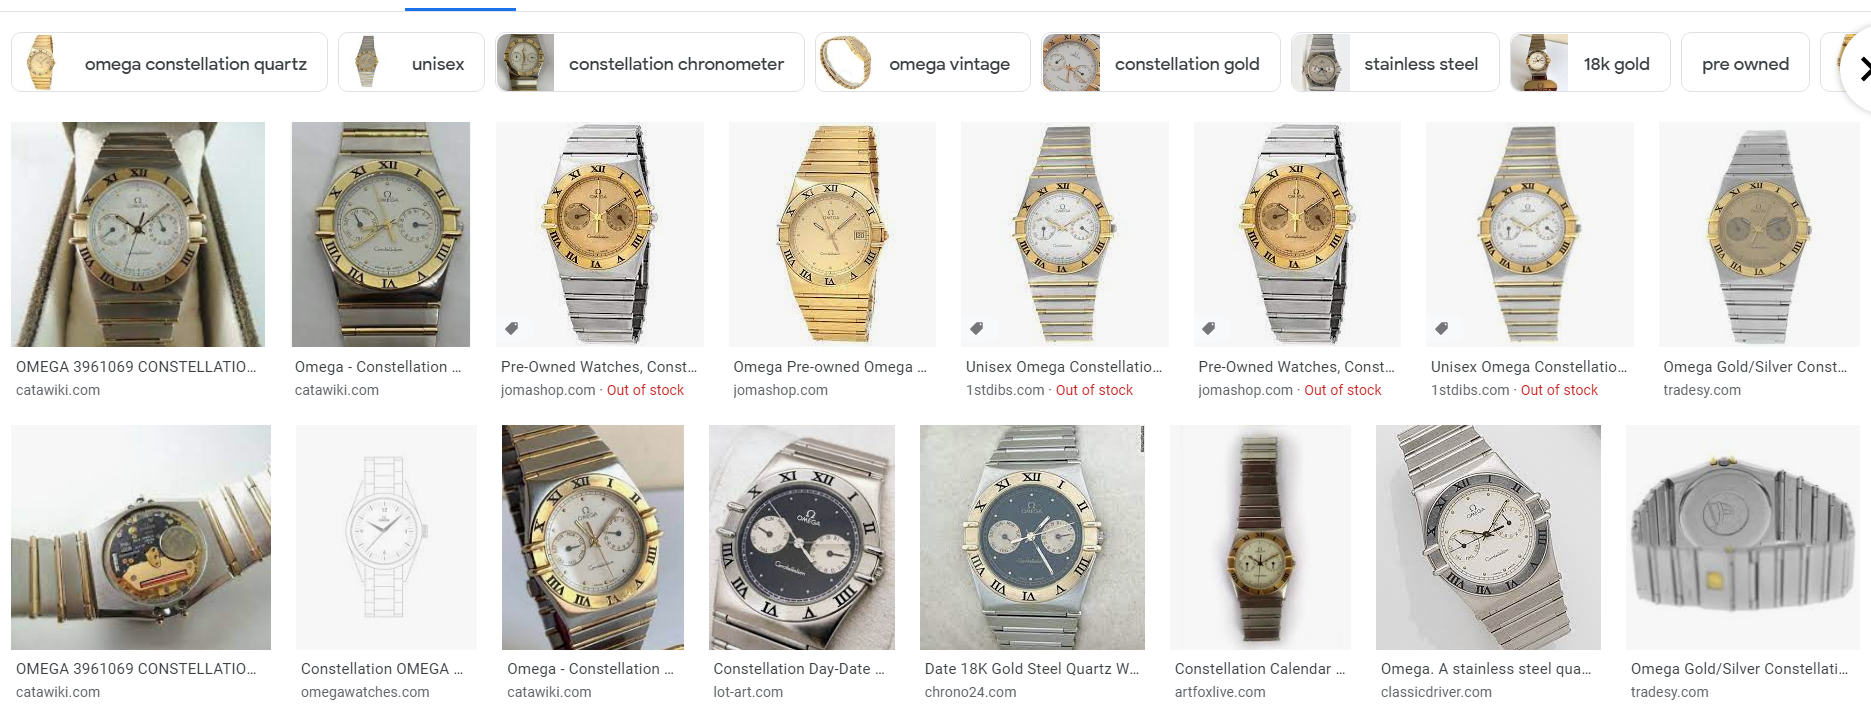This screenshot has height=710, width=1871.
Task: Open the 'Date 18K Gold Steel Quartz' chrono24 link
Action: coord(1031,668)
